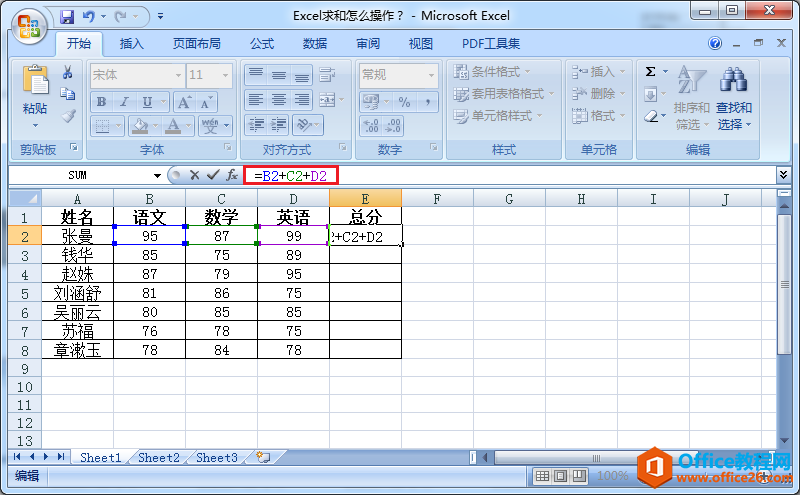Apply the font color A swatch

[x=173, y=126]
